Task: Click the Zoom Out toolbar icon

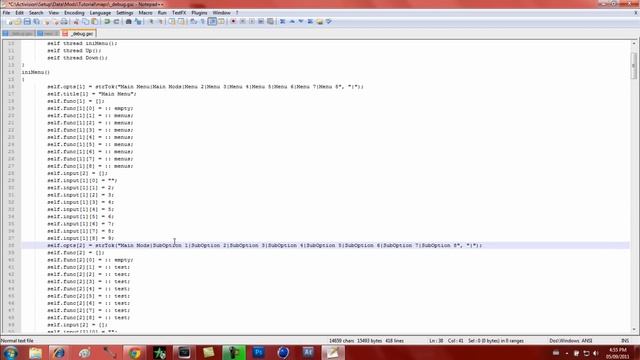Action: click(160, 21)
